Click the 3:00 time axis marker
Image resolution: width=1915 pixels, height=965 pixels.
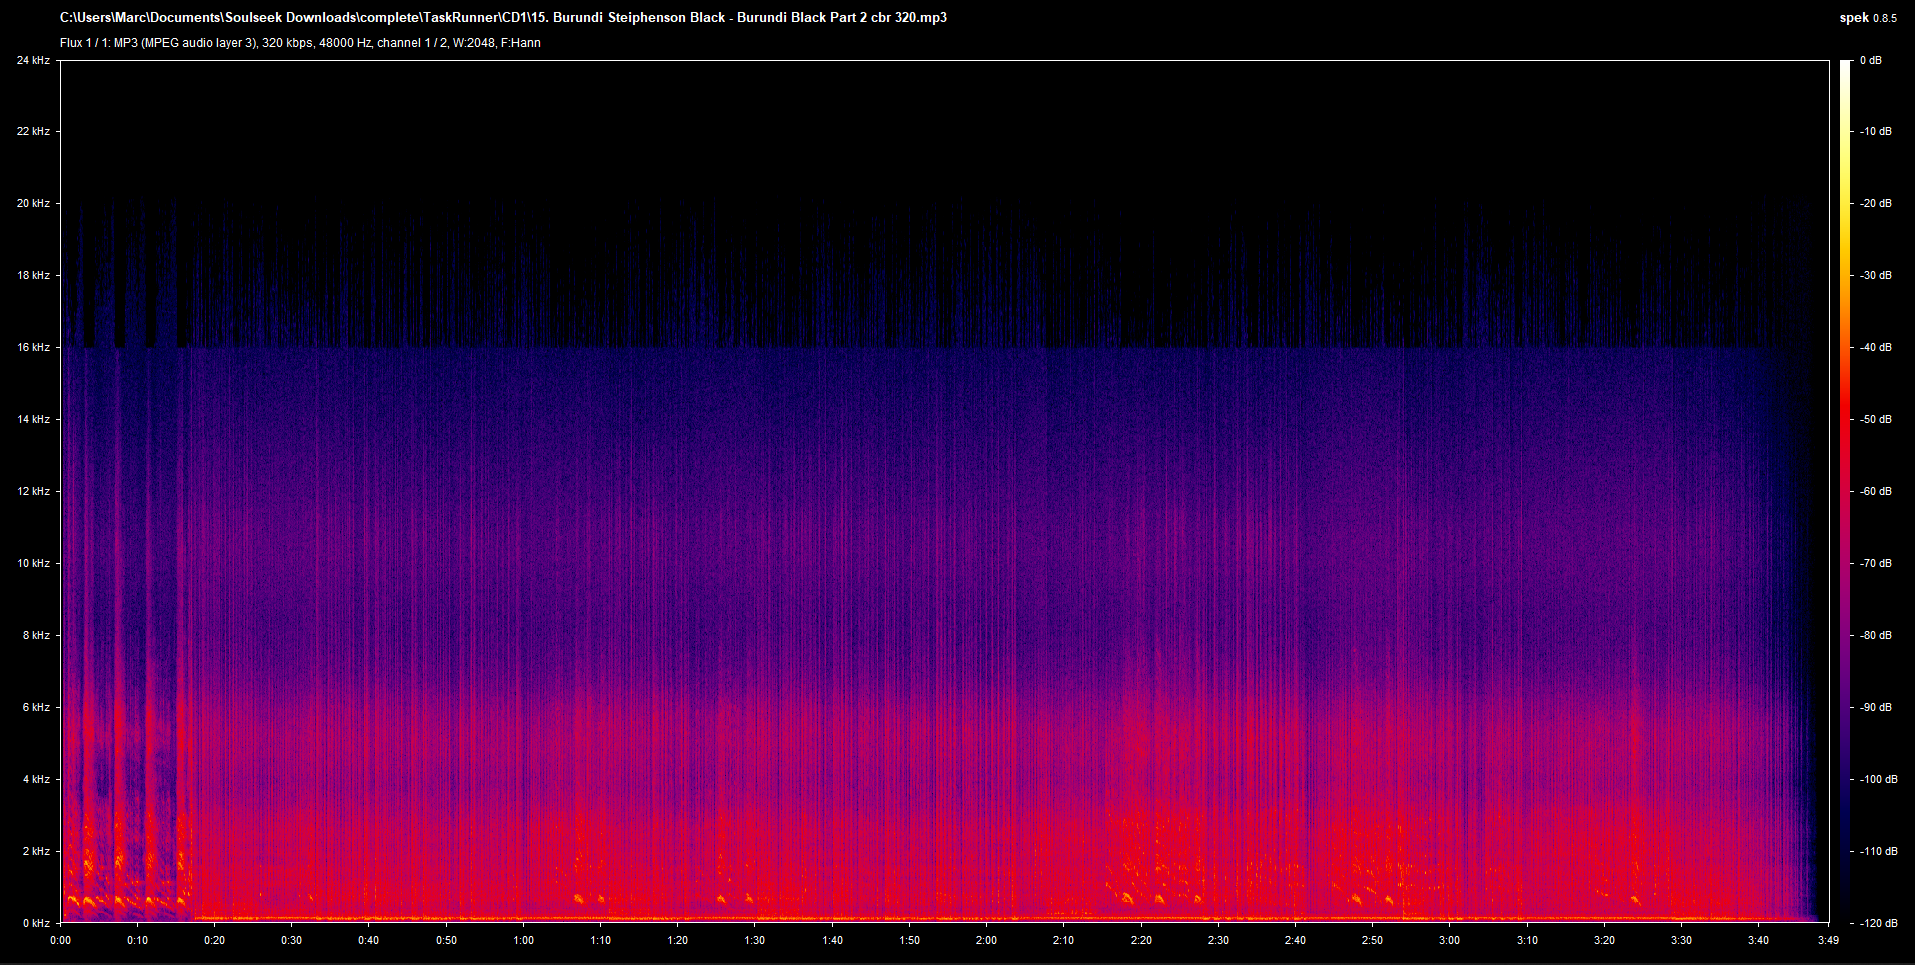(x=1449, y=940)
